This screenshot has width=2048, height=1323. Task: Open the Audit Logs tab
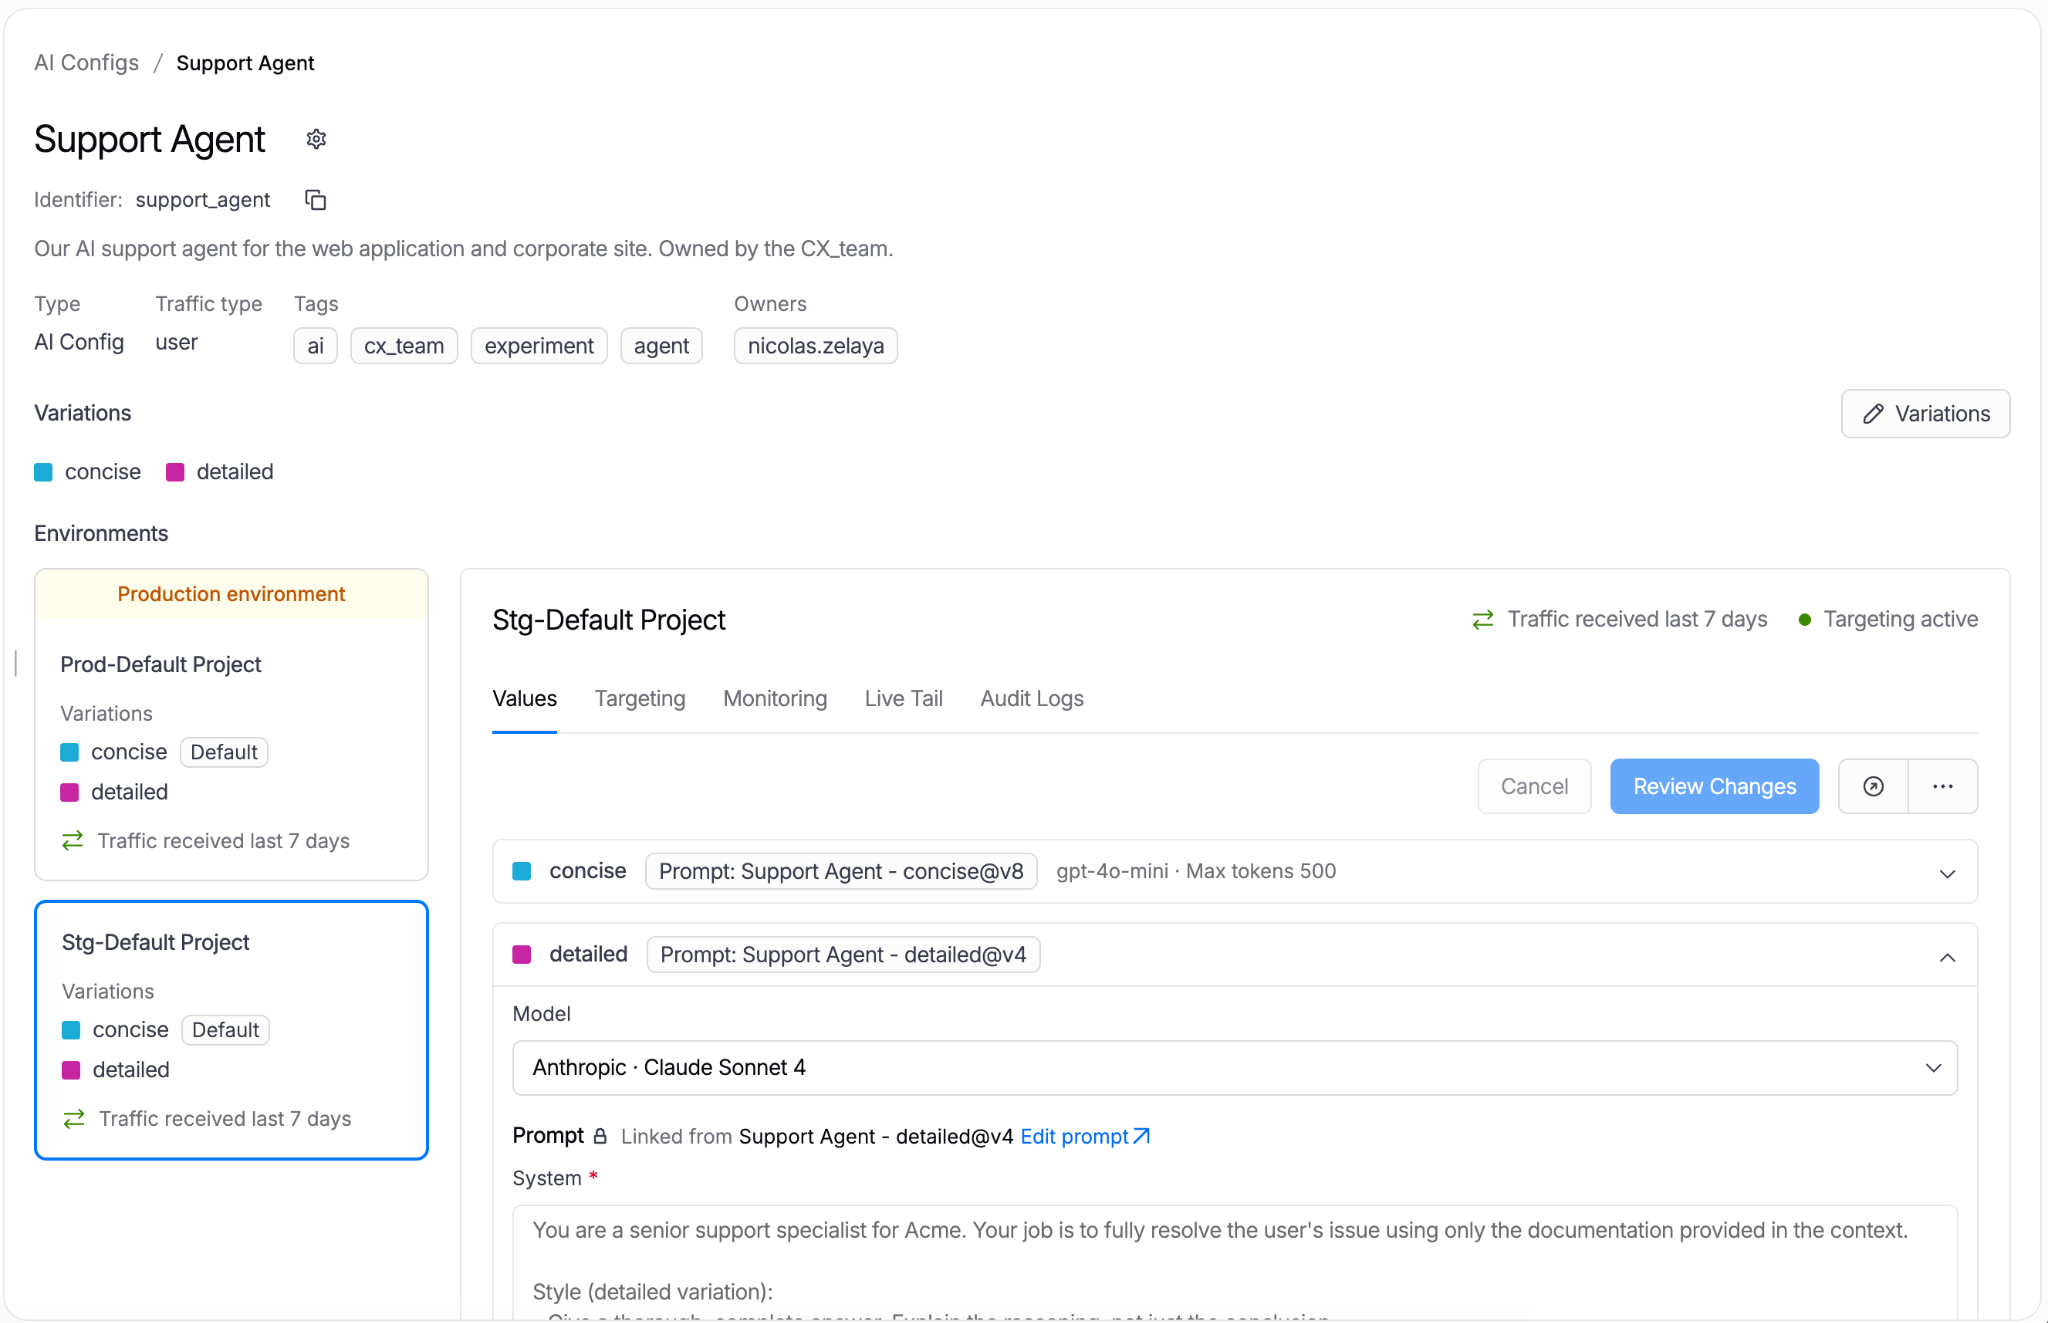[1032, 699]
